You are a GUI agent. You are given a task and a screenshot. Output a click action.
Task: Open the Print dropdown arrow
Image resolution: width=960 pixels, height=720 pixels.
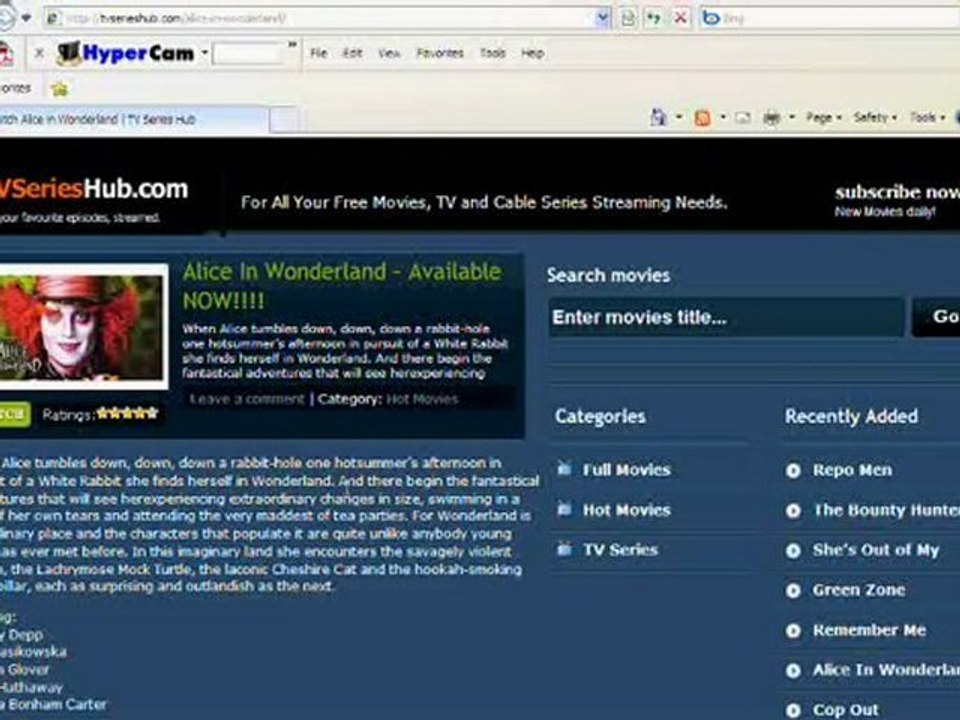click(x=792, y=117)
